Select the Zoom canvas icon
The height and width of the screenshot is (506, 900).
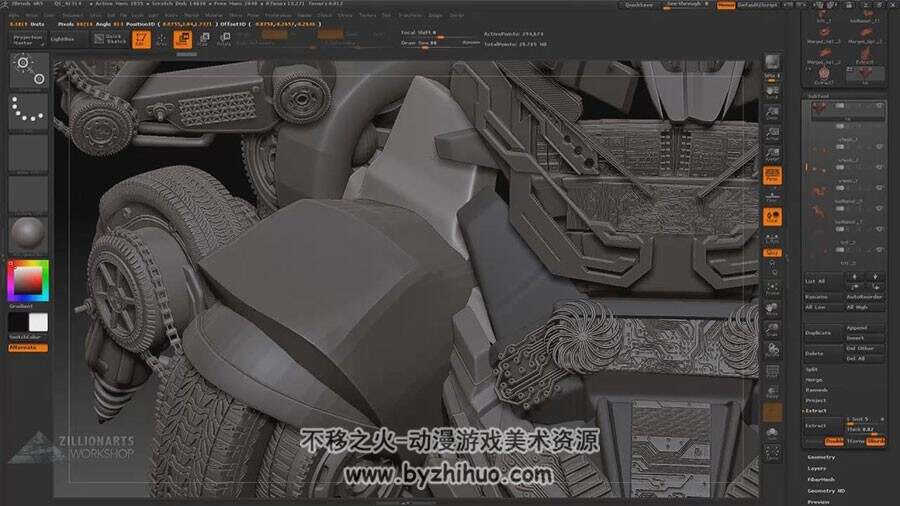click(x=772, y=114)
